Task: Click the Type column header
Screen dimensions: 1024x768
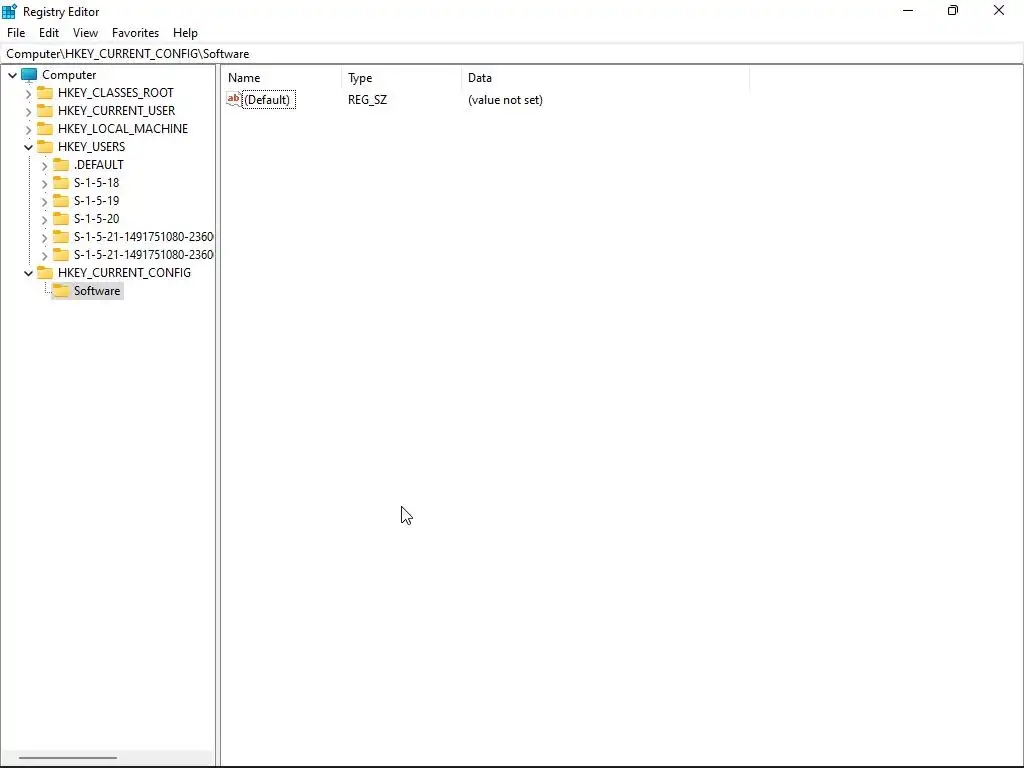Action: click(402, 78)
